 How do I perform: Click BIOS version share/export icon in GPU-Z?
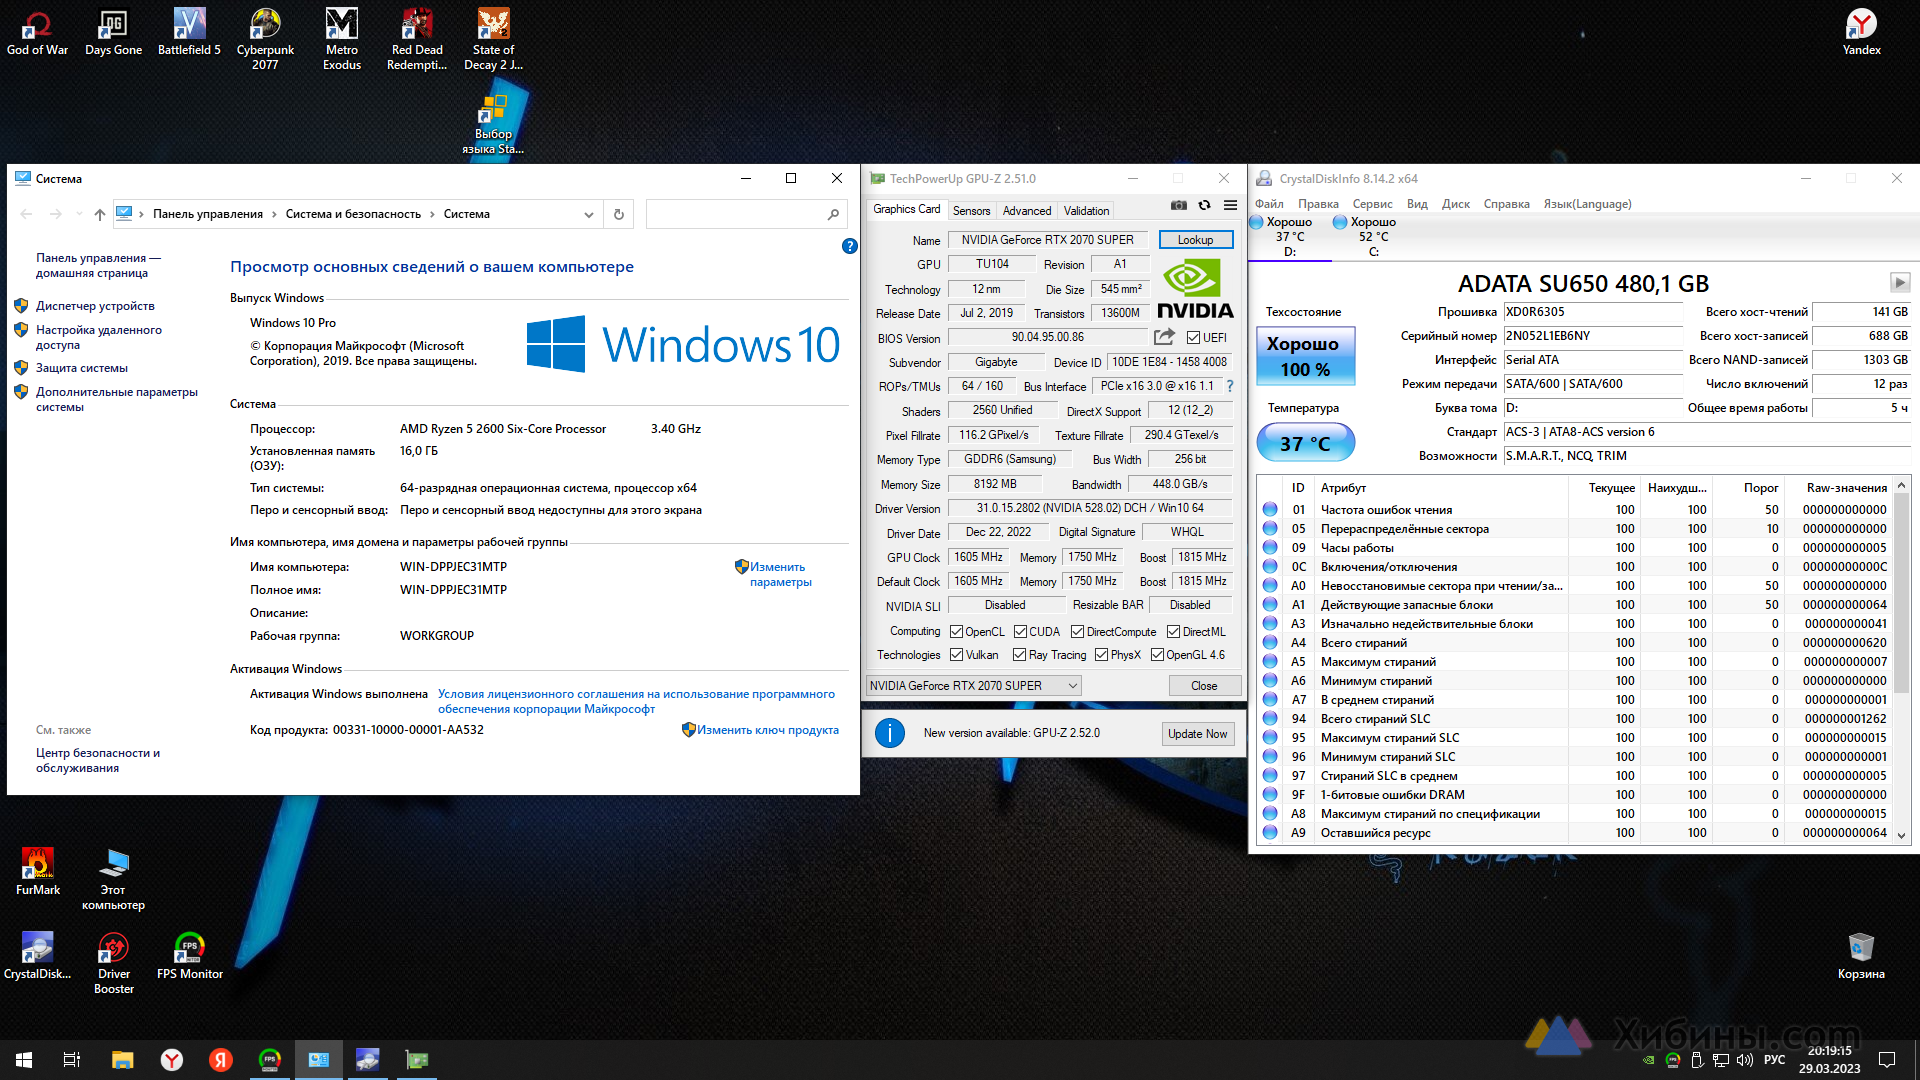click(x=1164, y=337)
